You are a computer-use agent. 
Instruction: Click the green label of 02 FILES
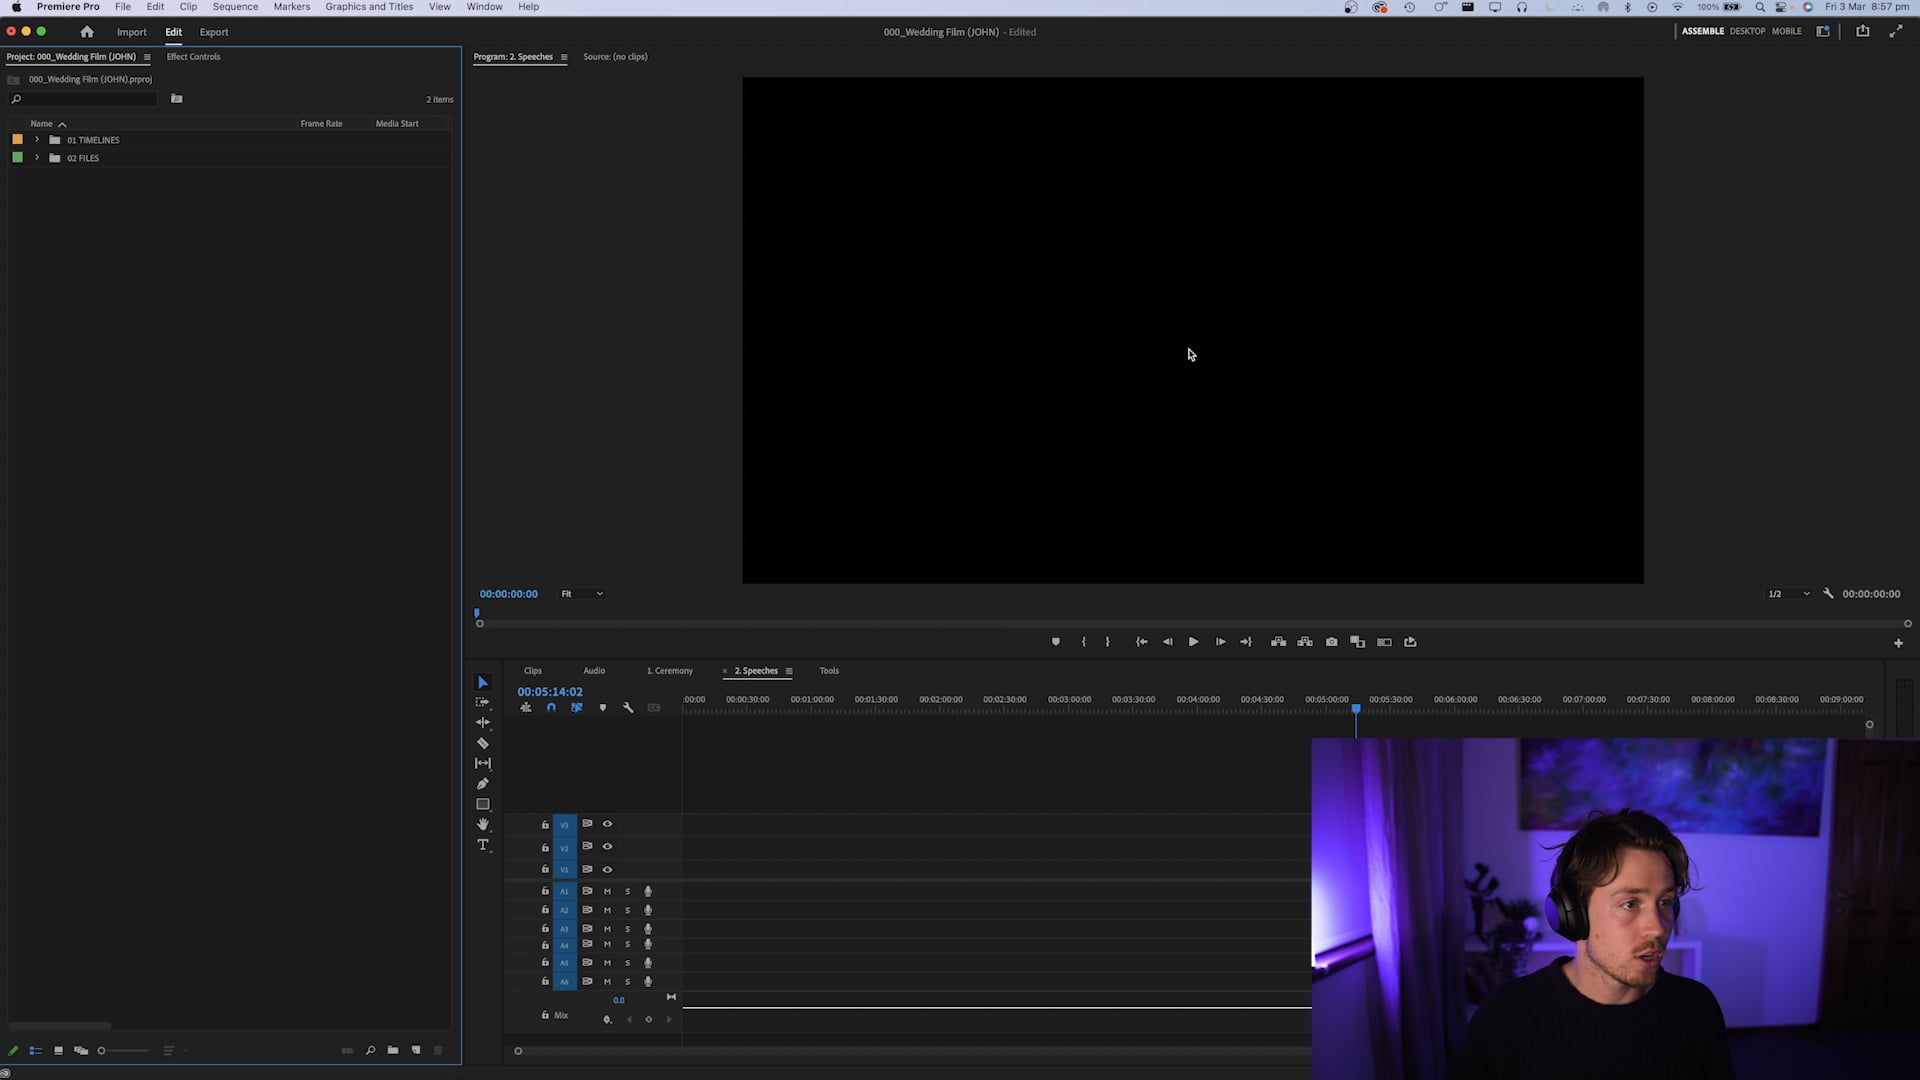click(x=17, y=158)
